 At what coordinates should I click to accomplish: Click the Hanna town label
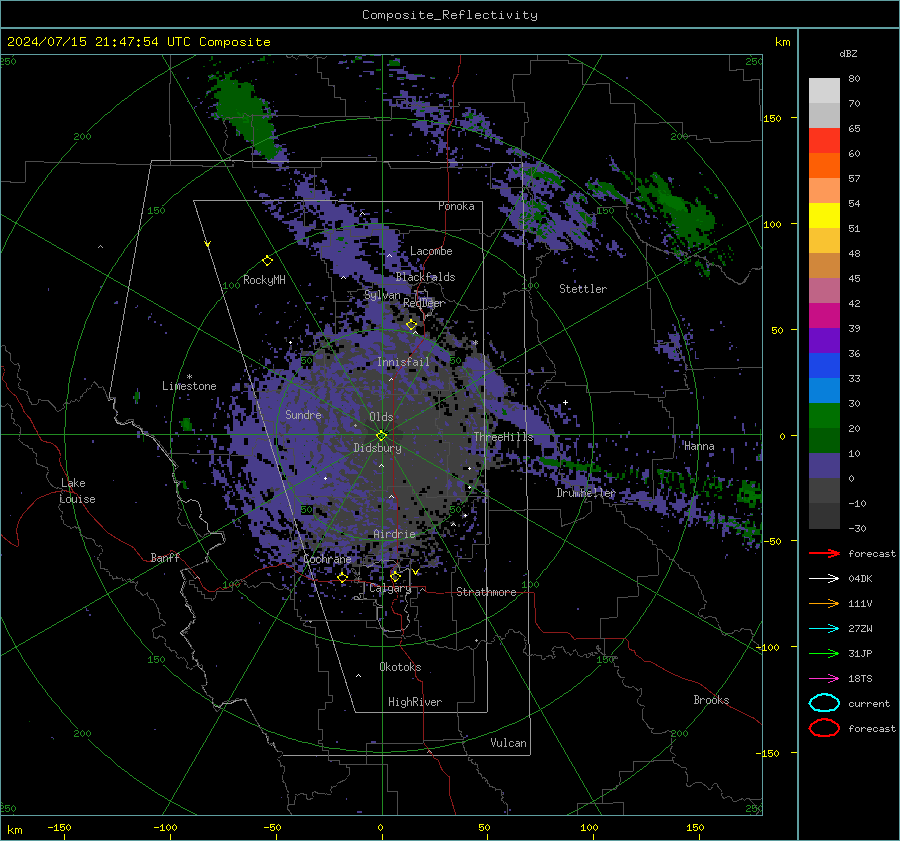[699, 446]
